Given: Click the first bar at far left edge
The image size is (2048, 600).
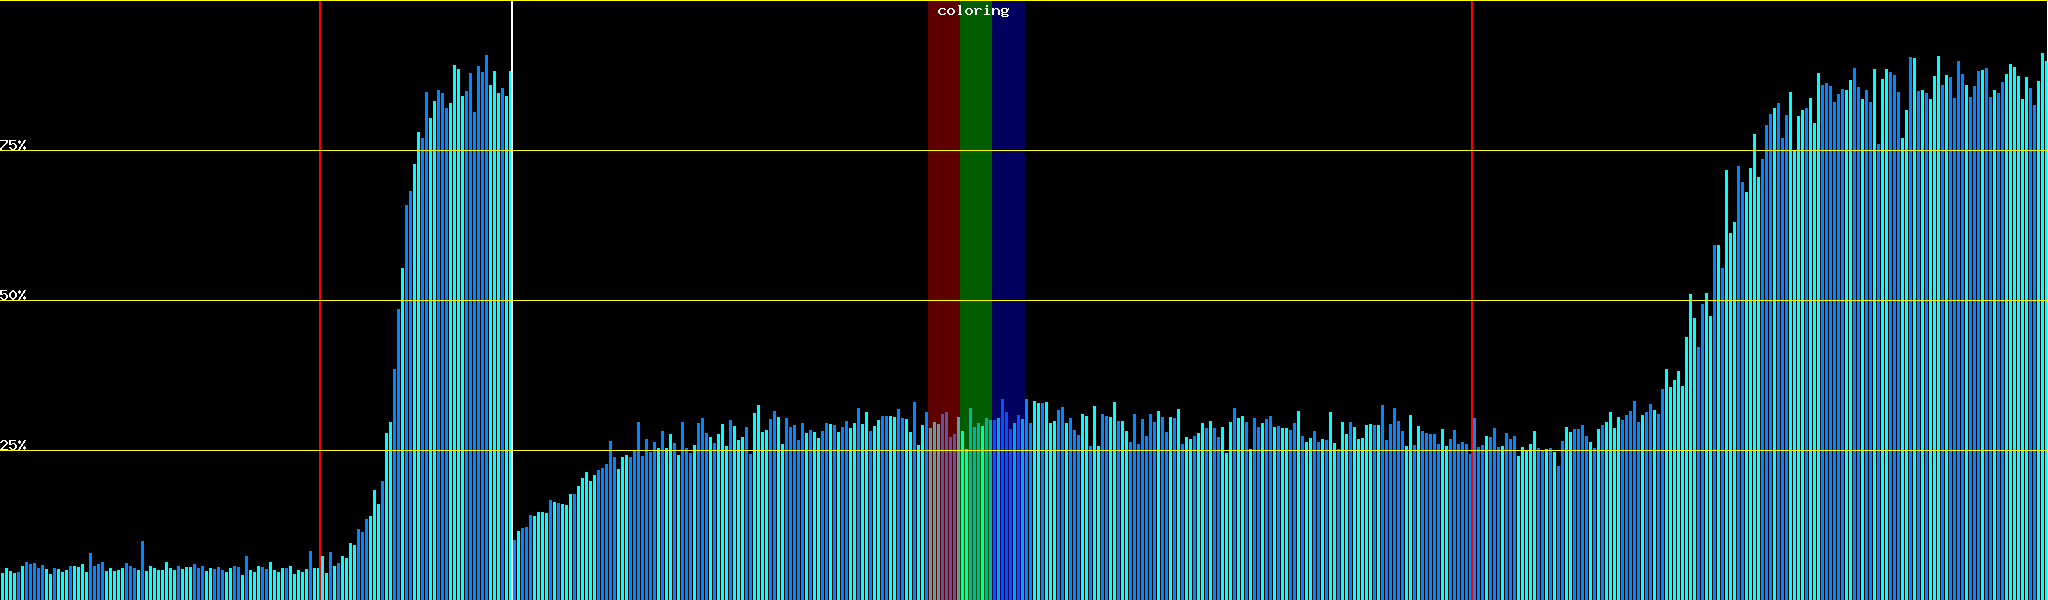Looking at the screenshot, I should click(x=2, y=587).
